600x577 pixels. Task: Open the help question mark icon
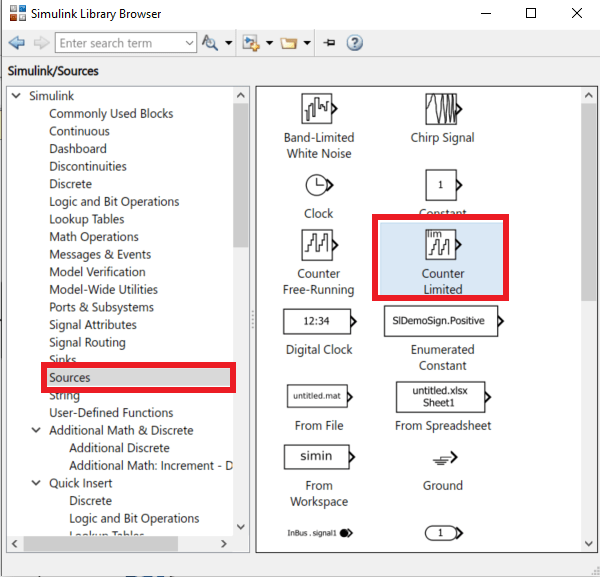point(355,43)
